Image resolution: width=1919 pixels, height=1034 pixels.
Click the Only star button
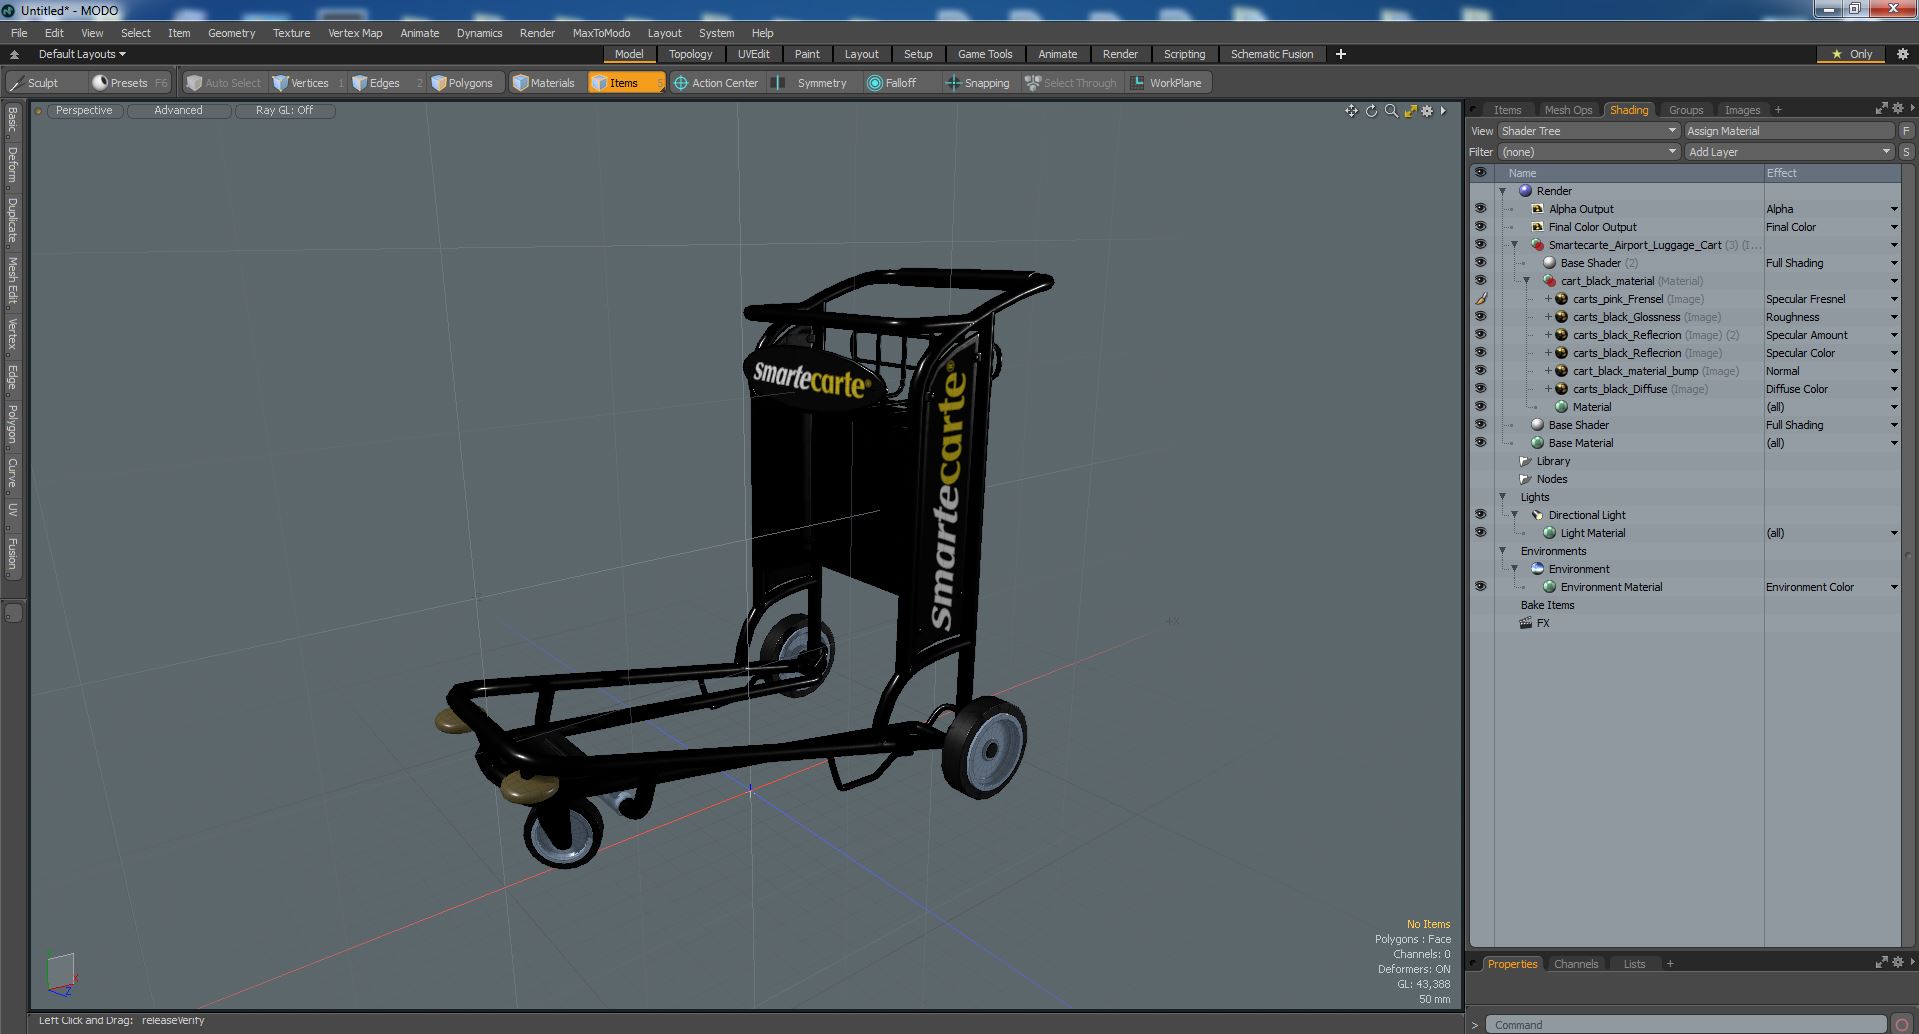pyautogui.click(x=1852, y=54)
